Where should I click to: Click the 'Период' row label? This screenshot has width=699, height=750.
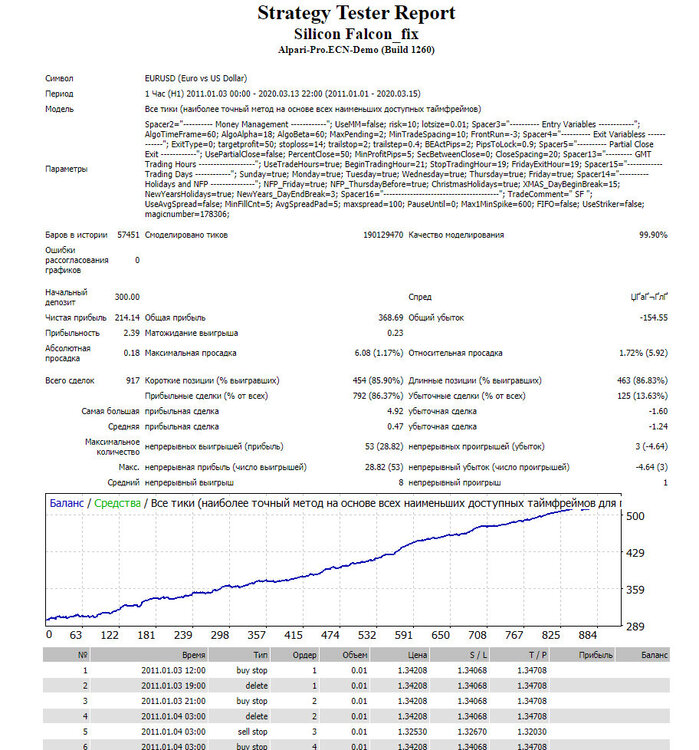(59, 94)
